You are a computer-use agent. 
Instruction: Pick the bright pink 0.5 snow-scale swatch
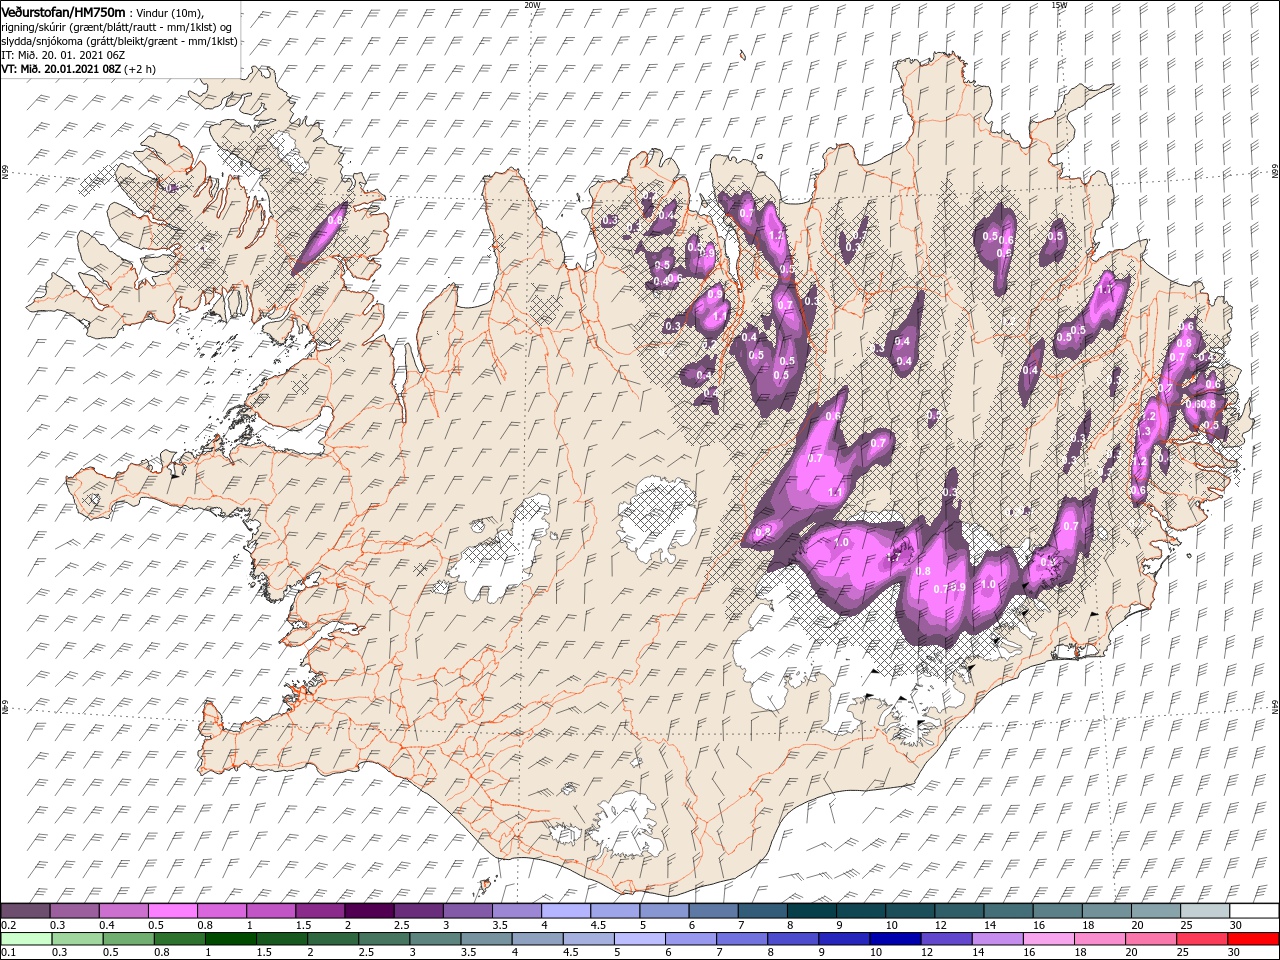click(x=172, y=911)
